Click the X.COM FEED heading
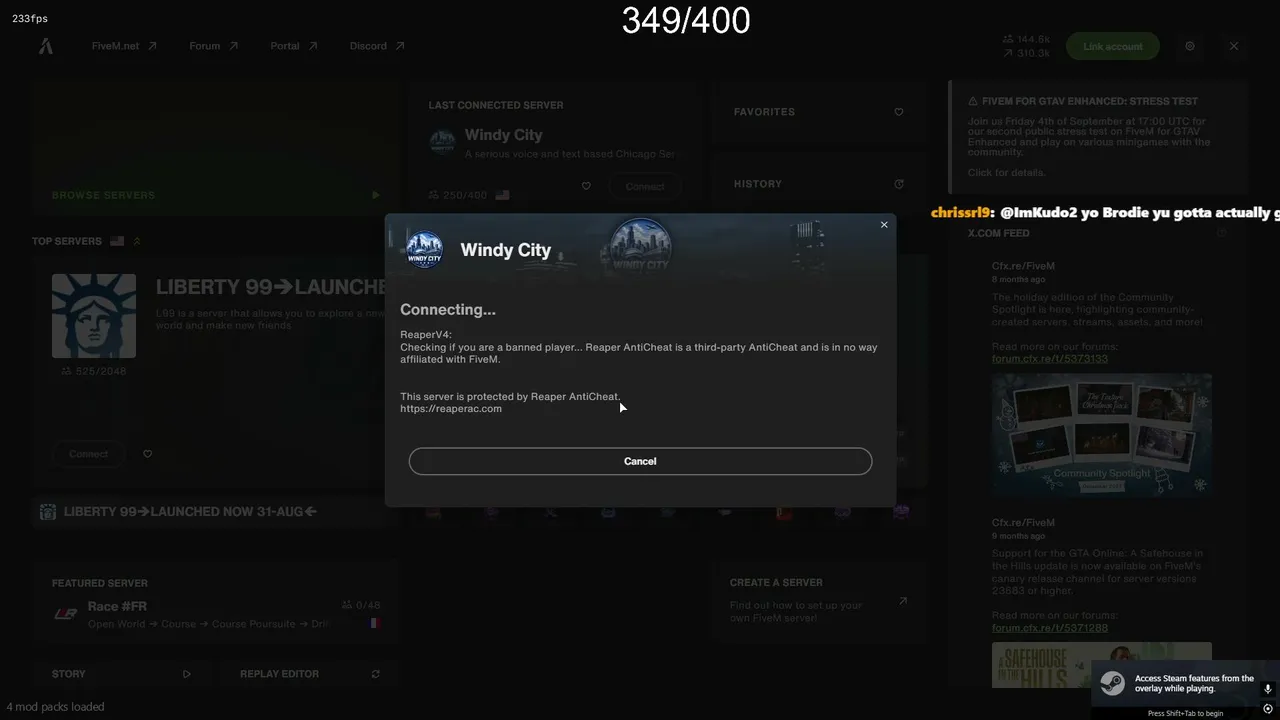The image size is (1280, 720). [x=998, y=233]
